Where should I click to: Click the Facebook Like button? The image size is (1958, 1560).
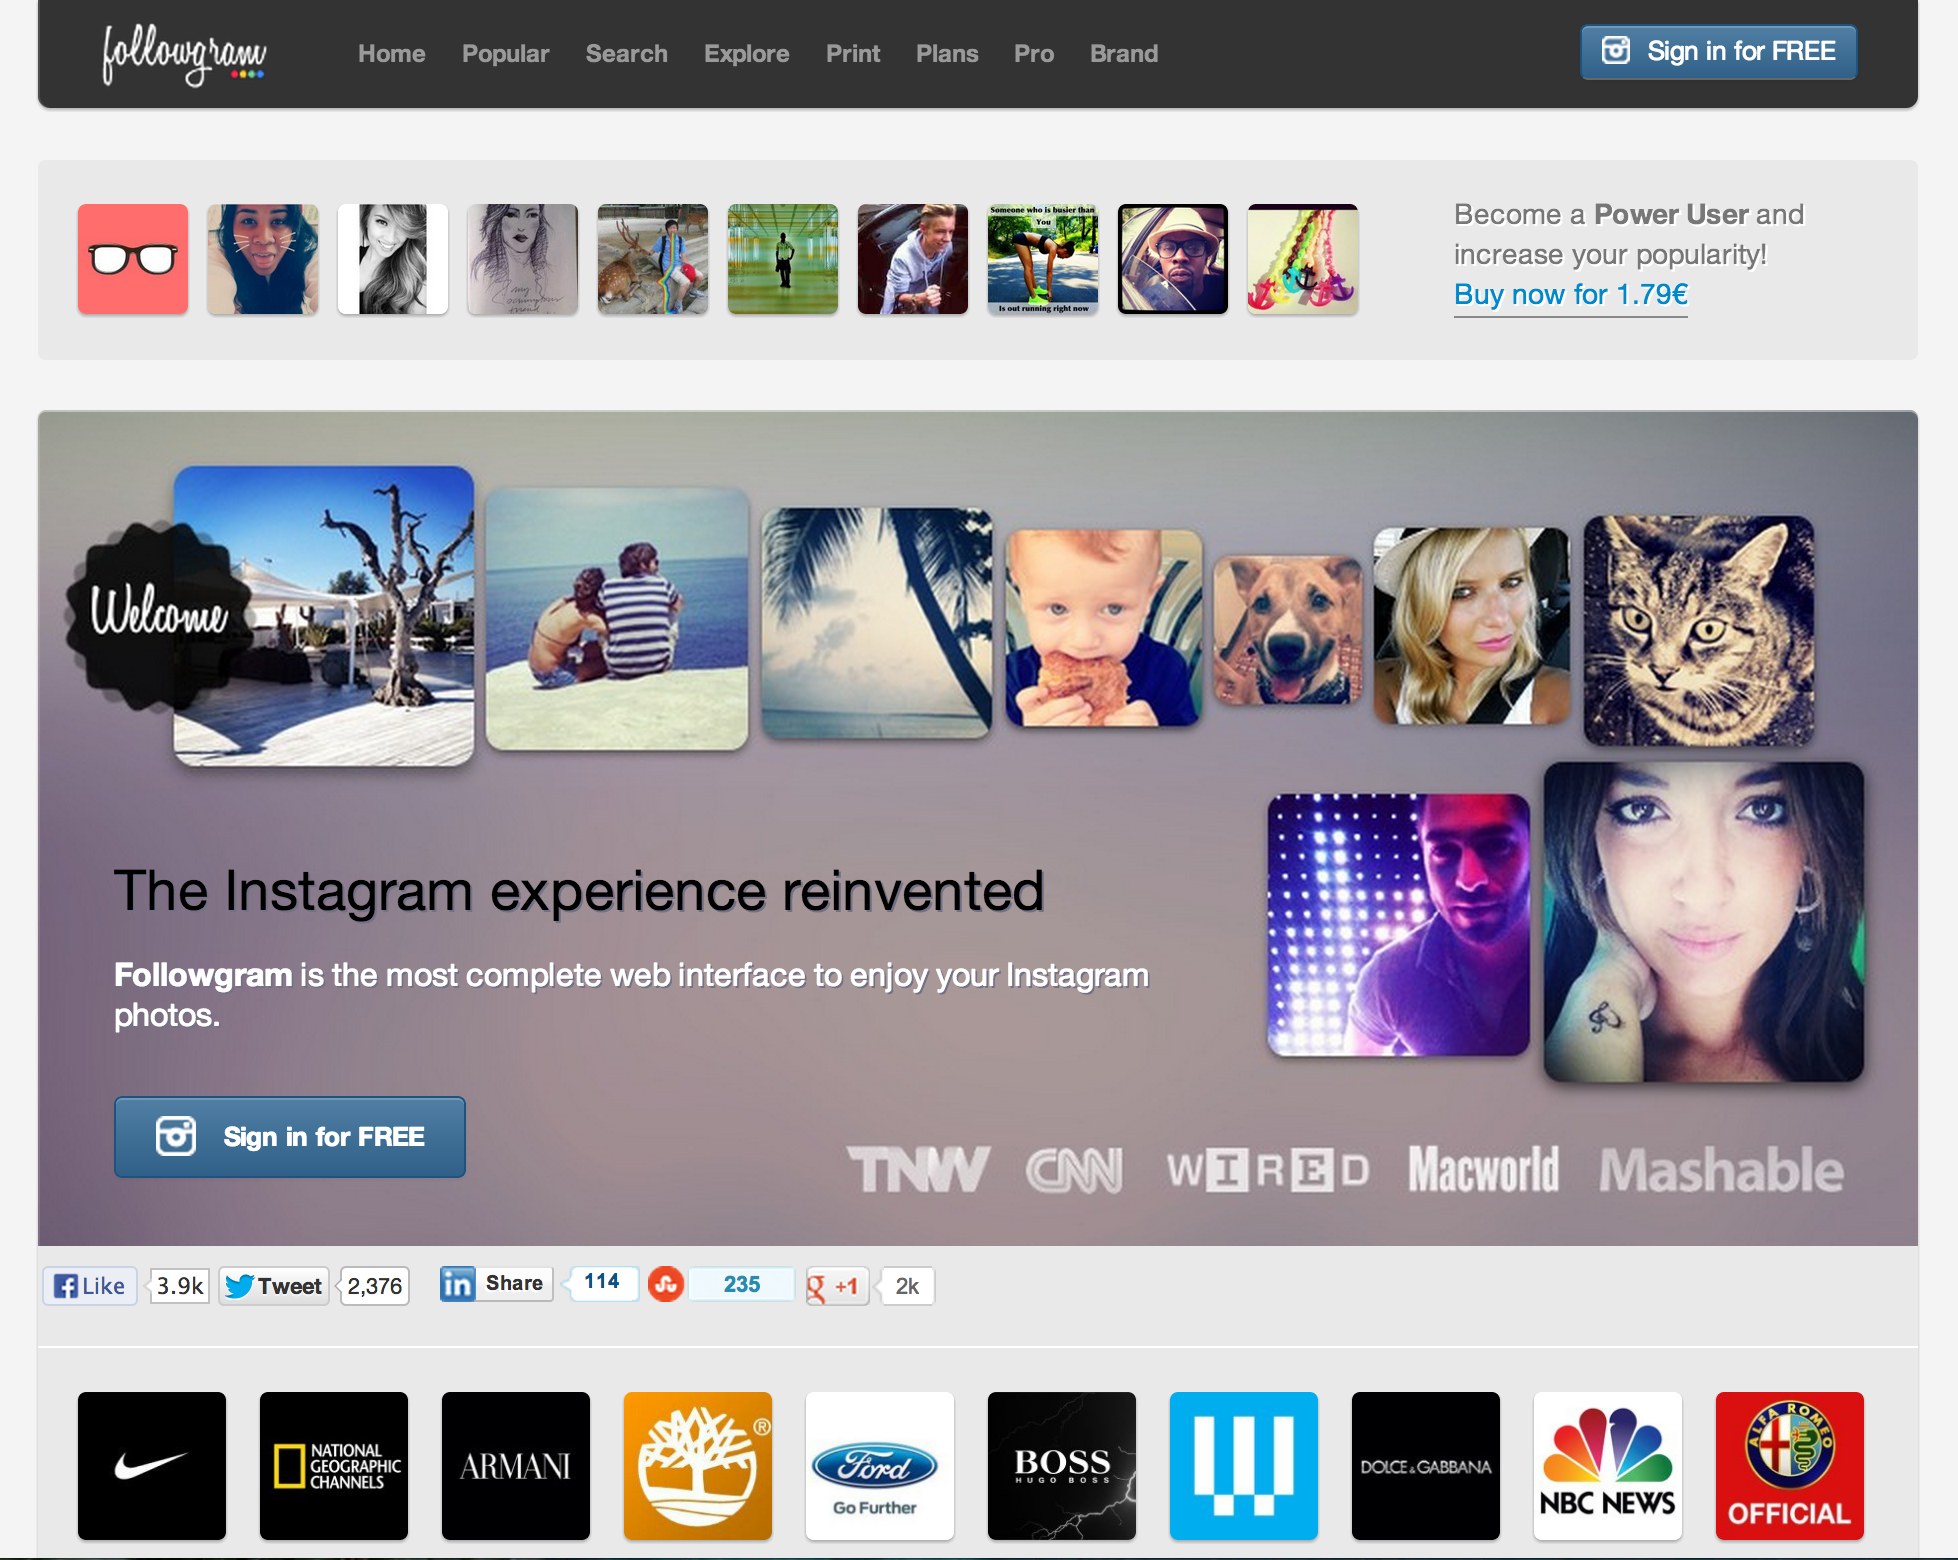(90, 1286)
